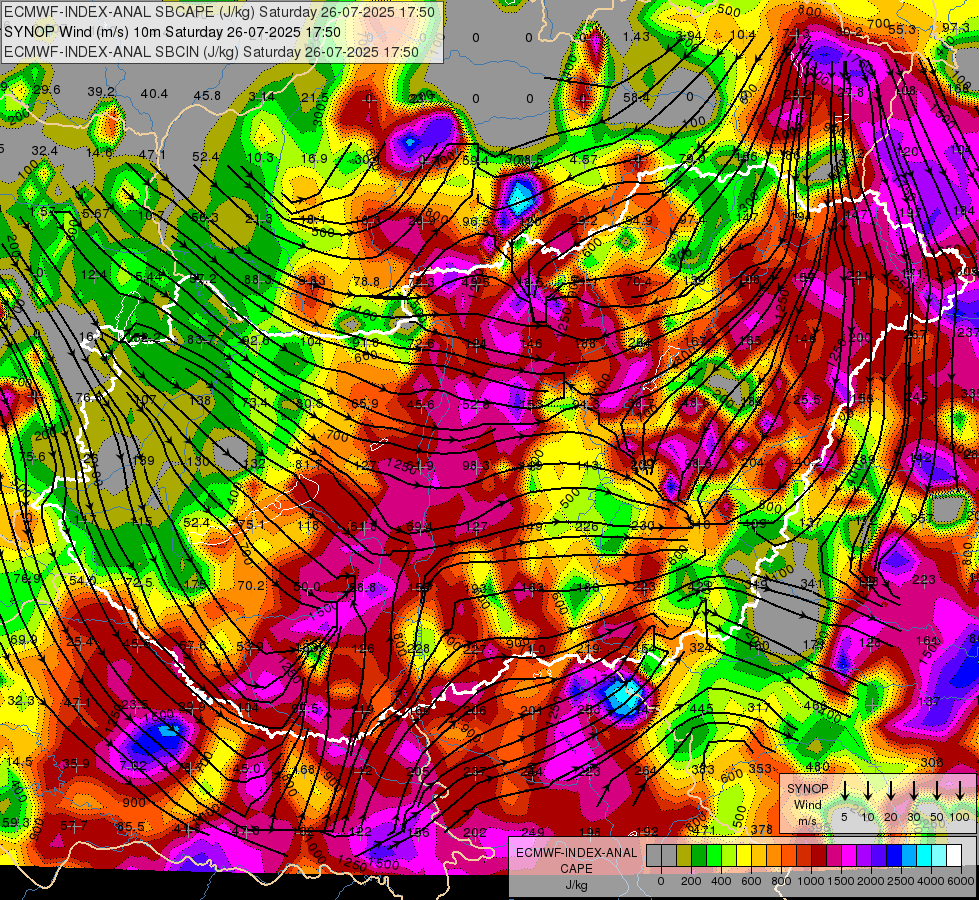The image size is (979, 900).
Task: Pick the pure yellow swatch in the CAPE scale
Action: 744,856
